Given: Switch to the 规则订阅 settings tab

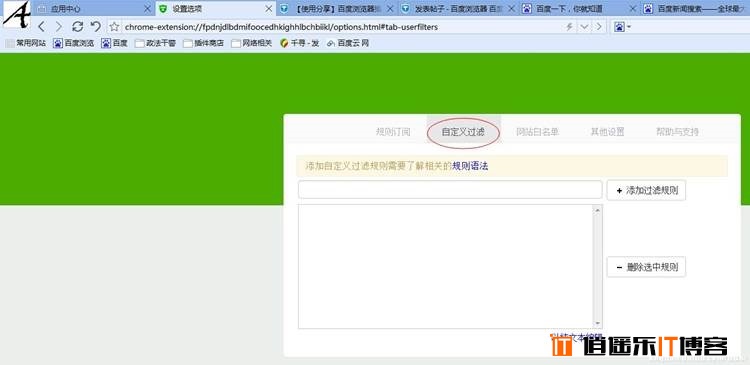Looking at the screenshot, I should point(393,132).
